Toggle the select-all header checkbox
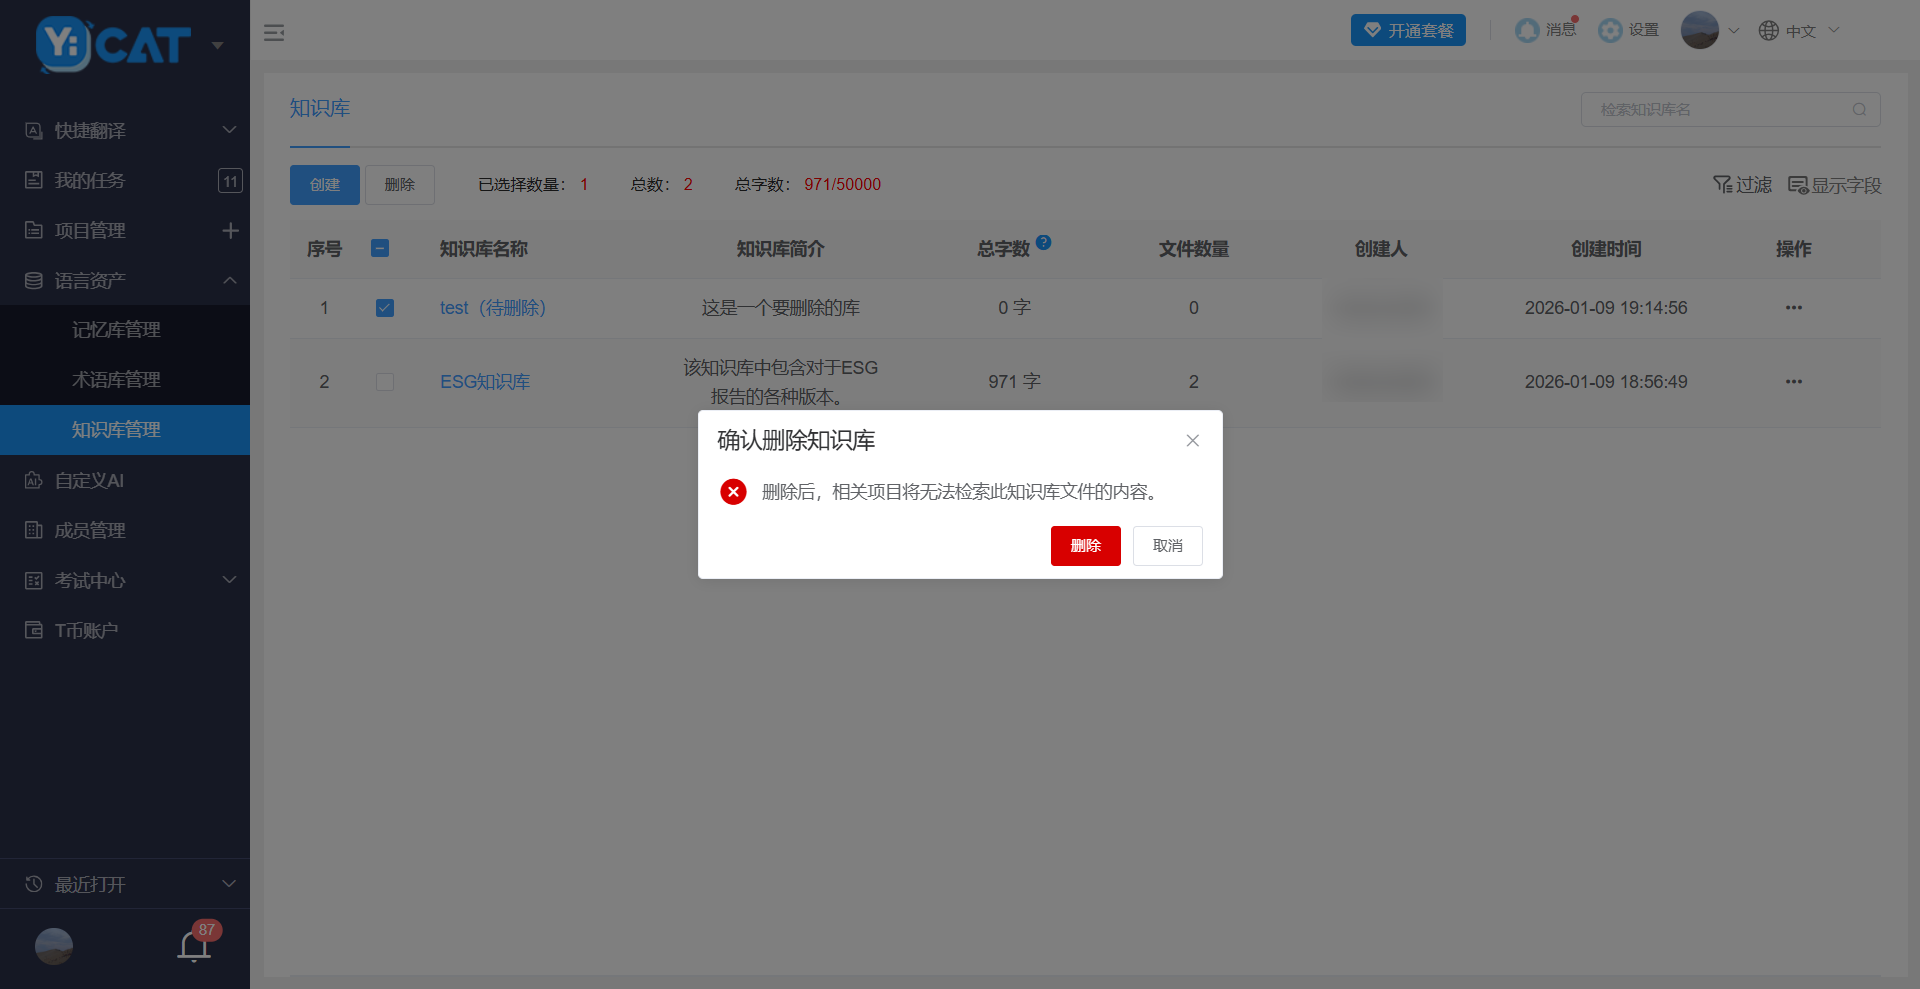 [x=380, y=248]
